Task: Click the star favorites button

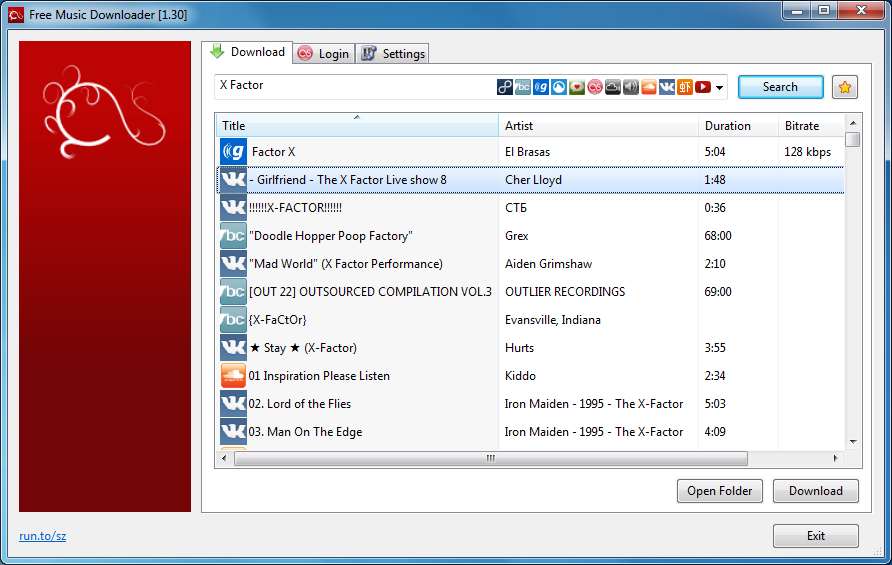Action: [845, 87]
